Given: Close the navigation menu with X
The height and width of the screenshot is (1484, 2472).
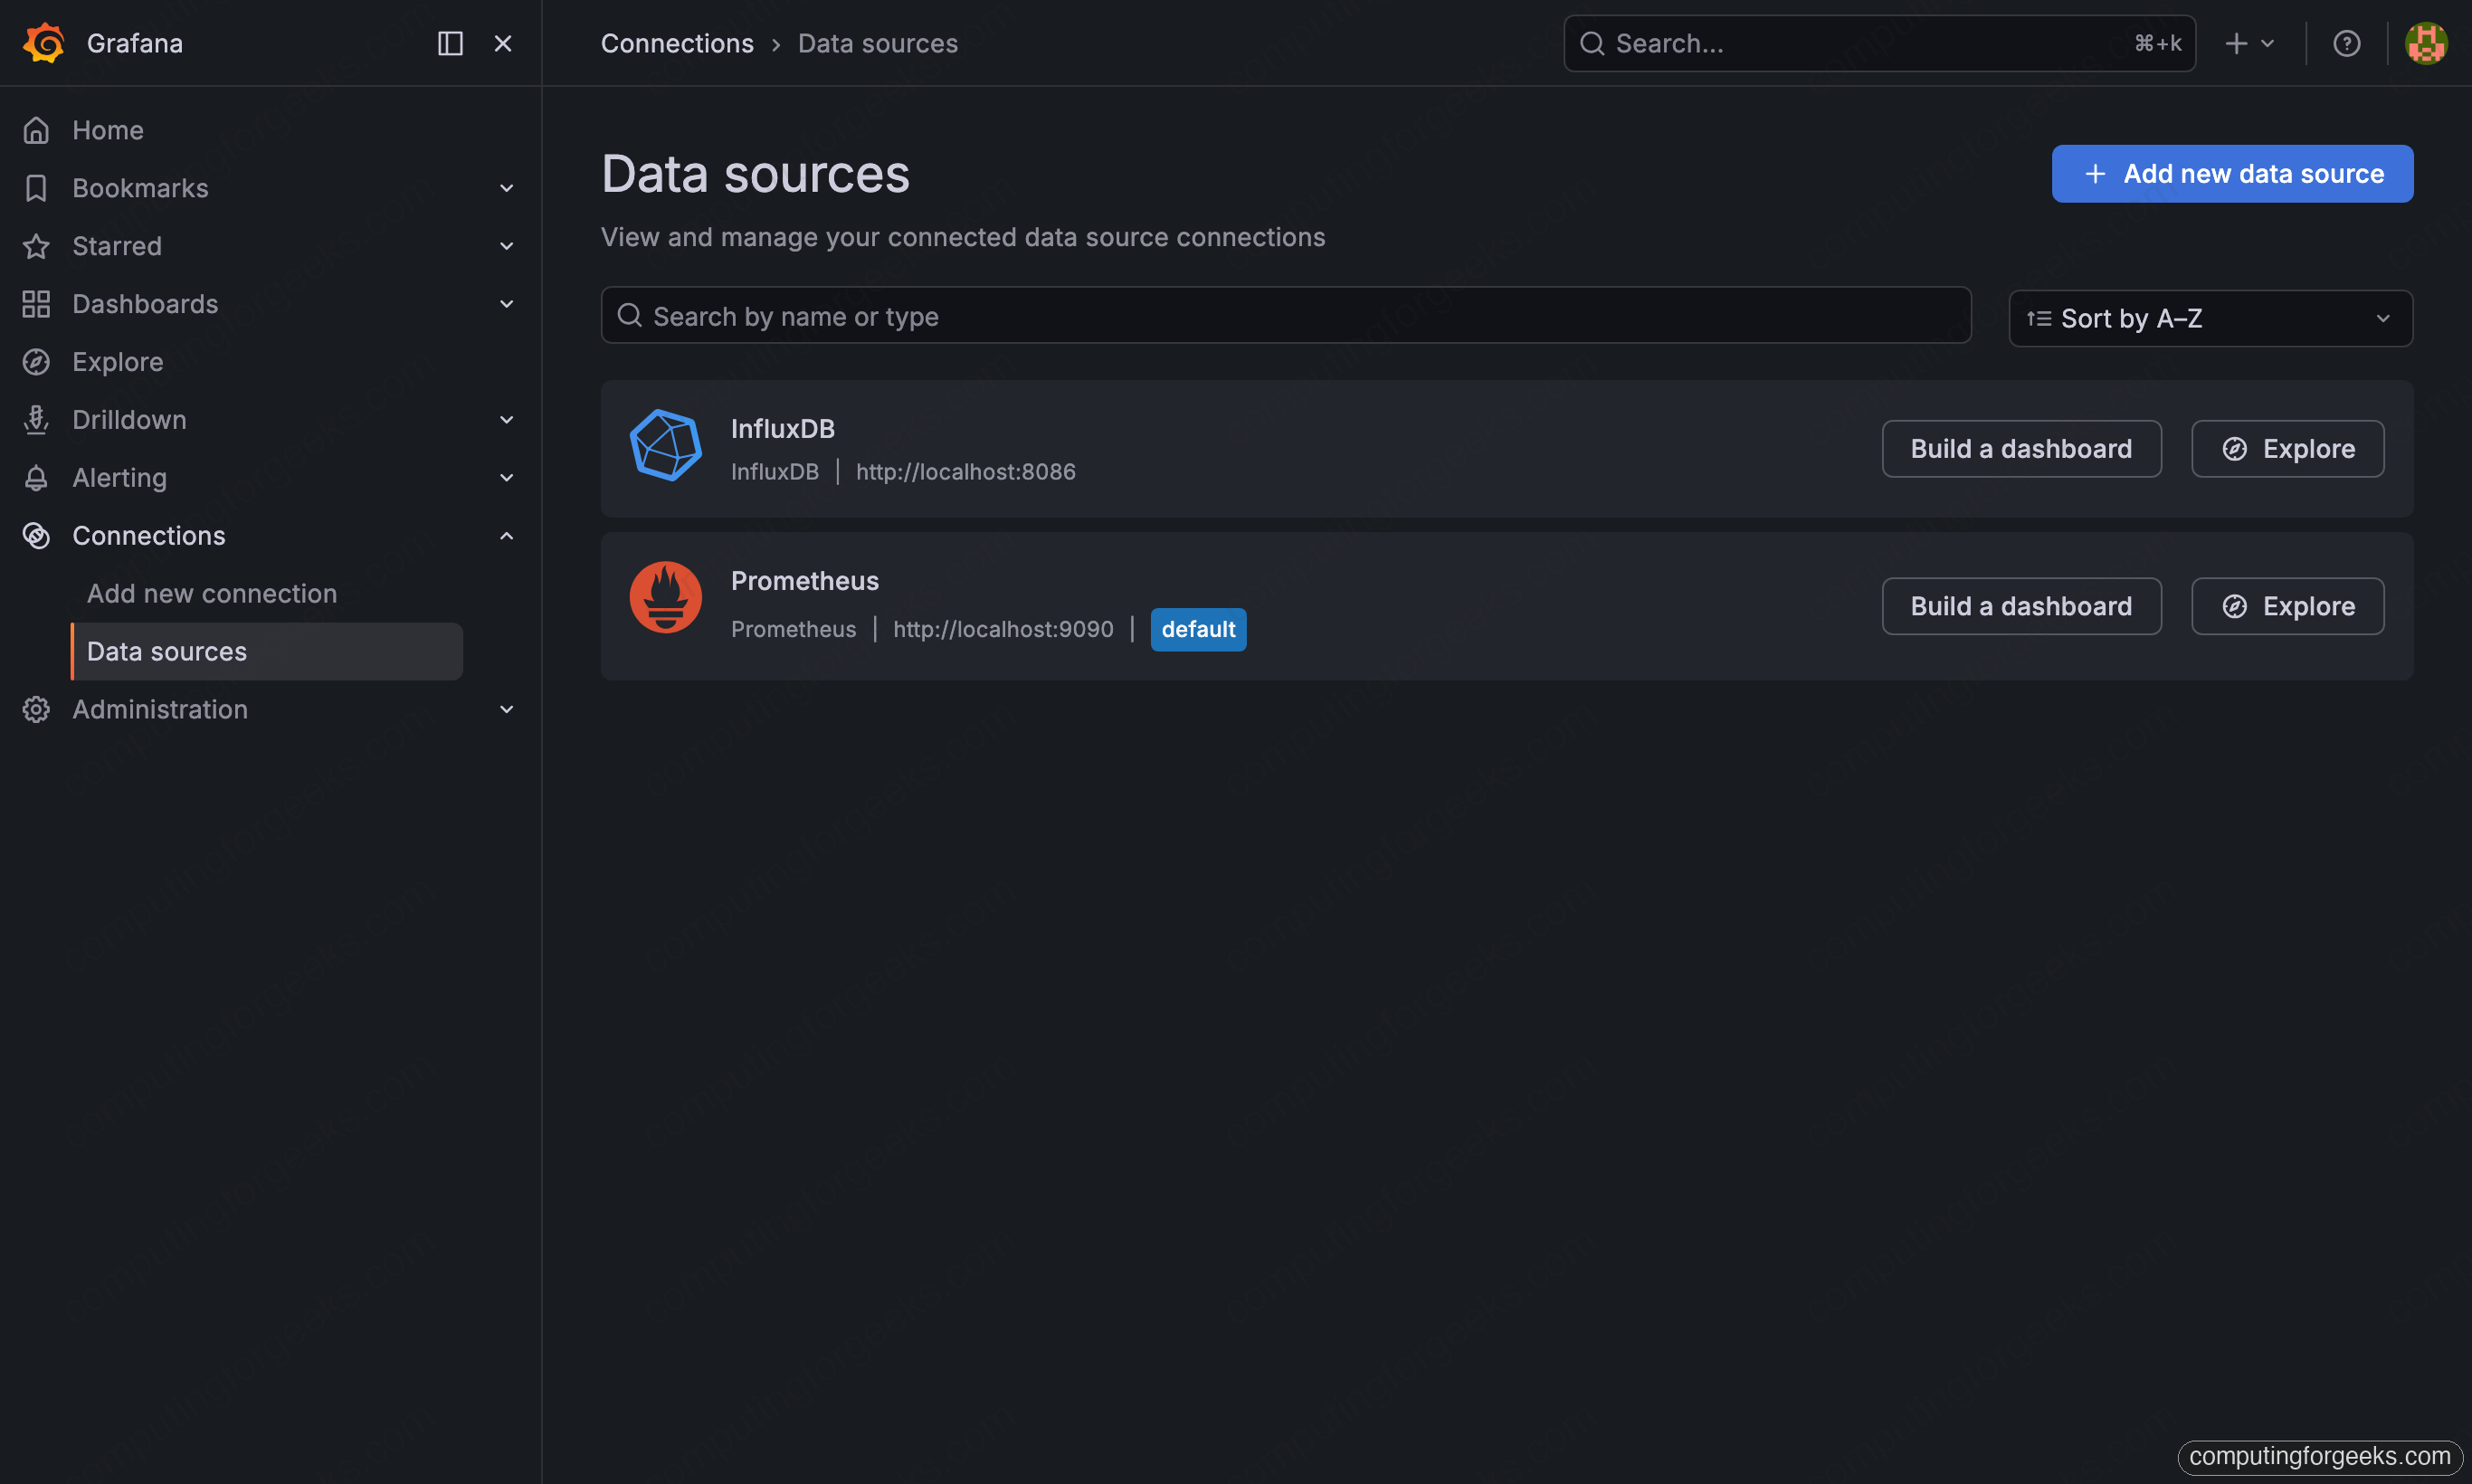Looking at the screenshot, I should 503,43.
